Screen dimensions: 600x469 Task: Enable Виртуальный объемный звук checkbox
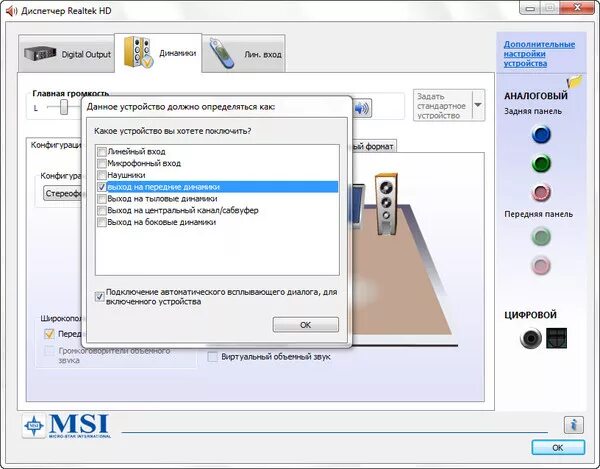[x=212, y=357]
